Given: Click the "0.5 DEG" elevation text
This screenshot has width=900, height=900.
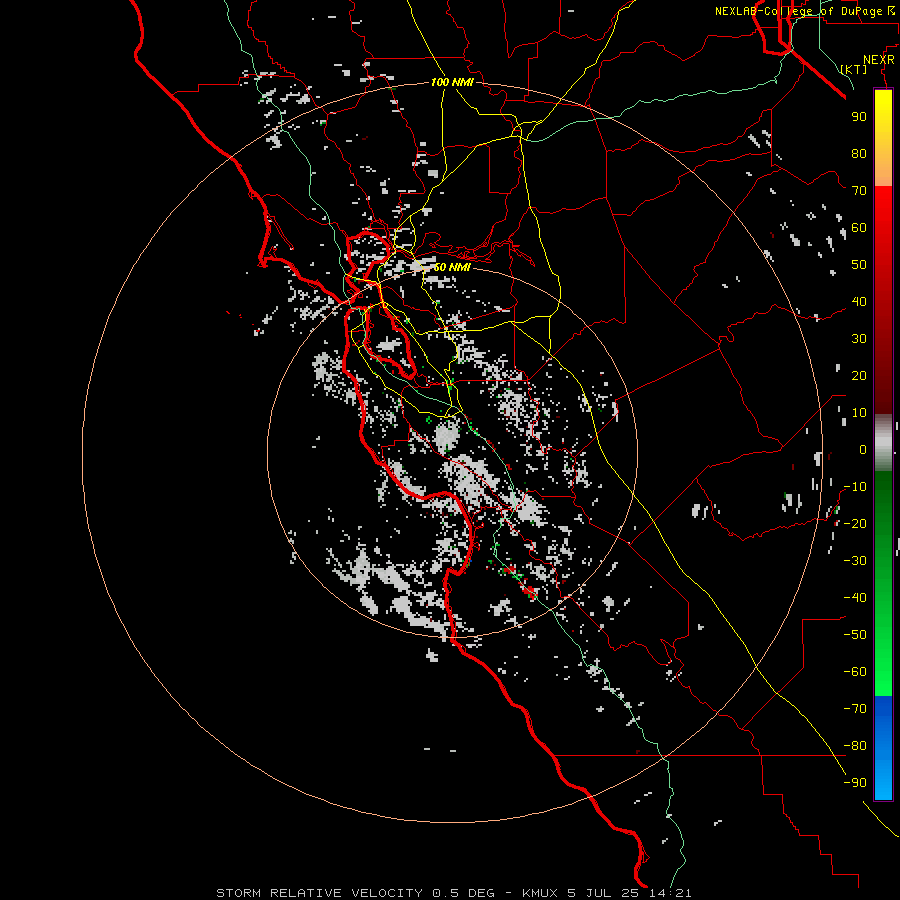Looking at the screenshot, I should click(x=463, y=893).
